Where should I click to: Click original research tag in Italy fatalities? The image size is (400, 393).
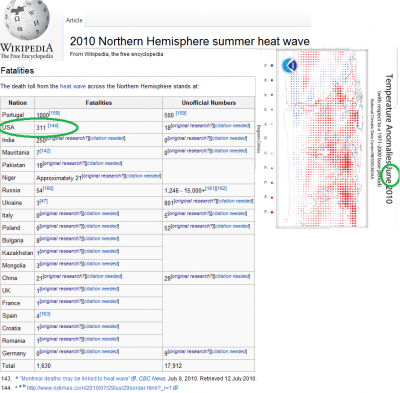click(60, 213)
